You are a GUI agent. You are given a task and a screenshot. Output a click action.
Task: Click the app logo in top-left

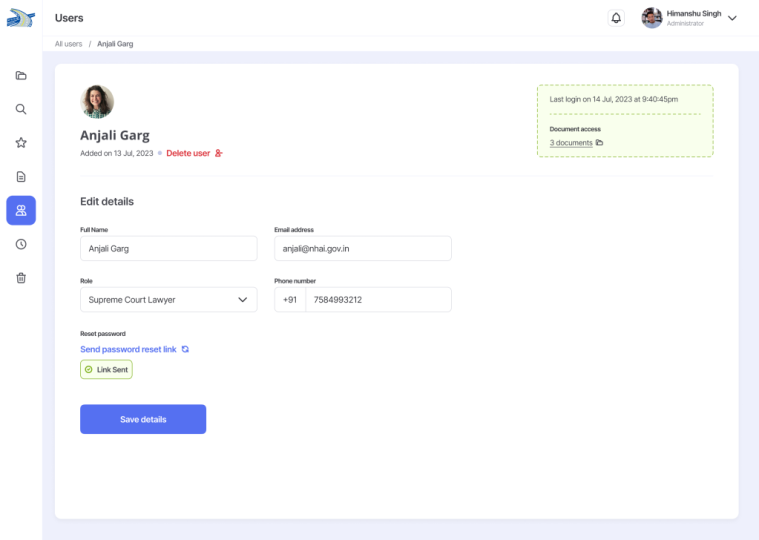click(x=20, y=18)
